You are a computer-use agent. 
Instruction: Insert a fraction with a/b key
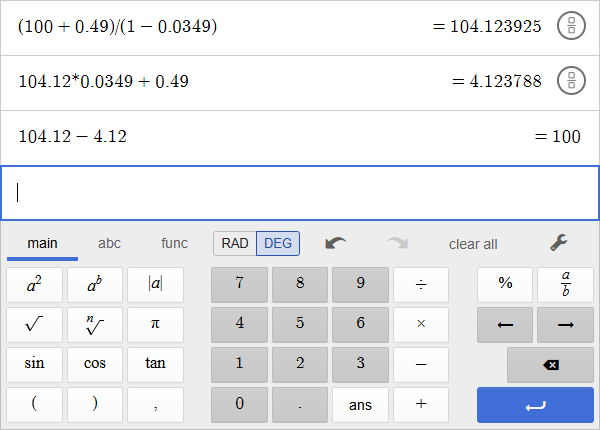(566, 285)
